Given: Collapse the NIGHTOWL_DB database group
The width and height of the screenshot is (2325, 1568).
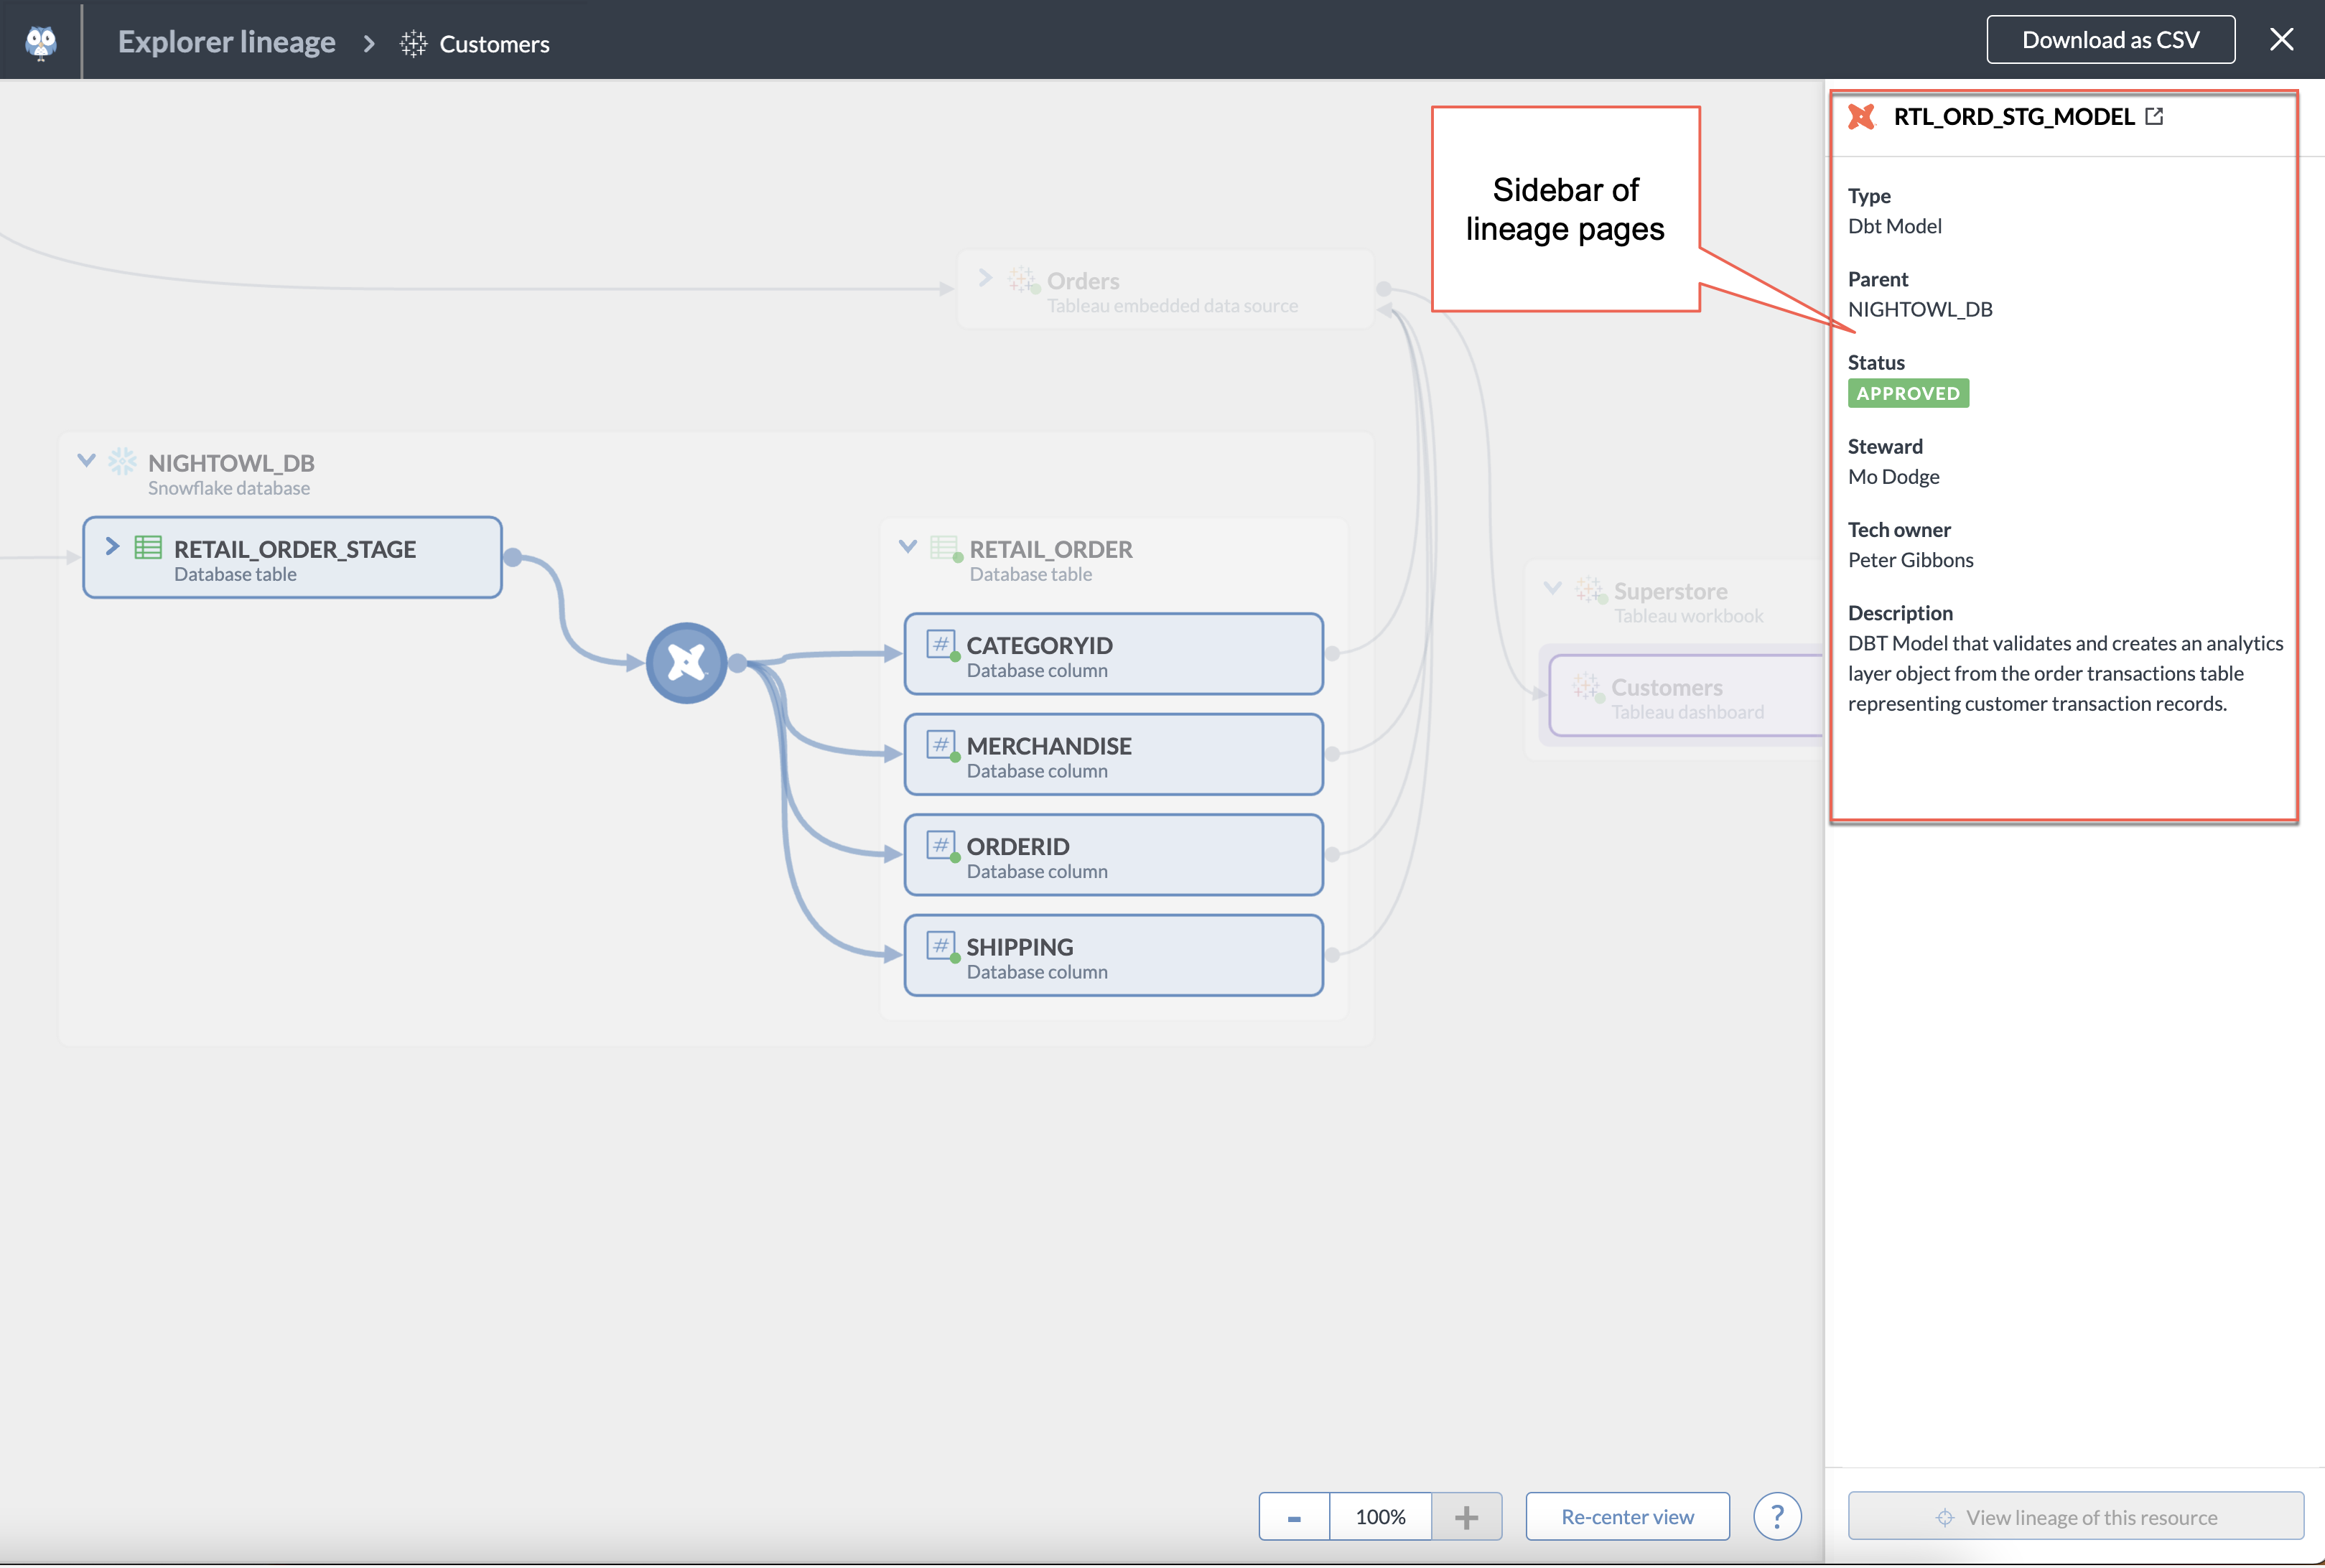Looking at the screenshot, I should tap(87, 461).
